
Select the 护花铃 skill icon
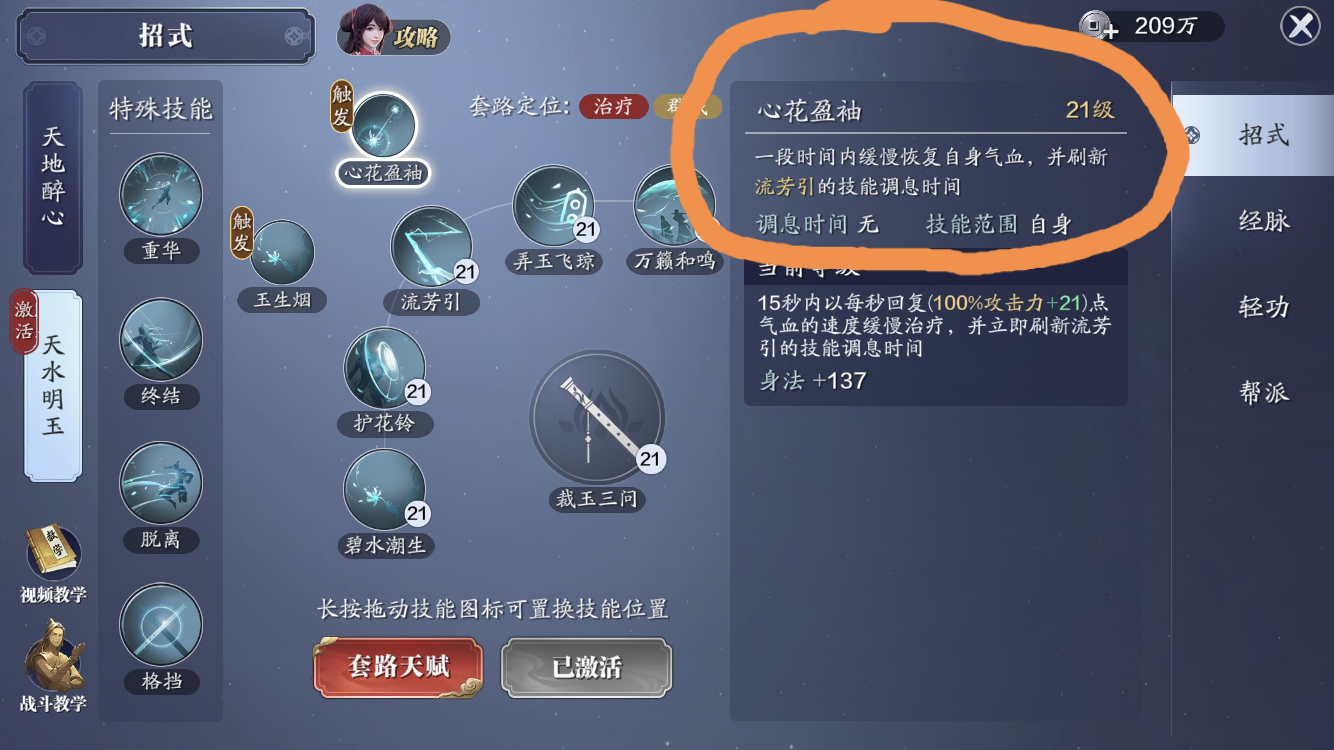(x=385, y=368)
